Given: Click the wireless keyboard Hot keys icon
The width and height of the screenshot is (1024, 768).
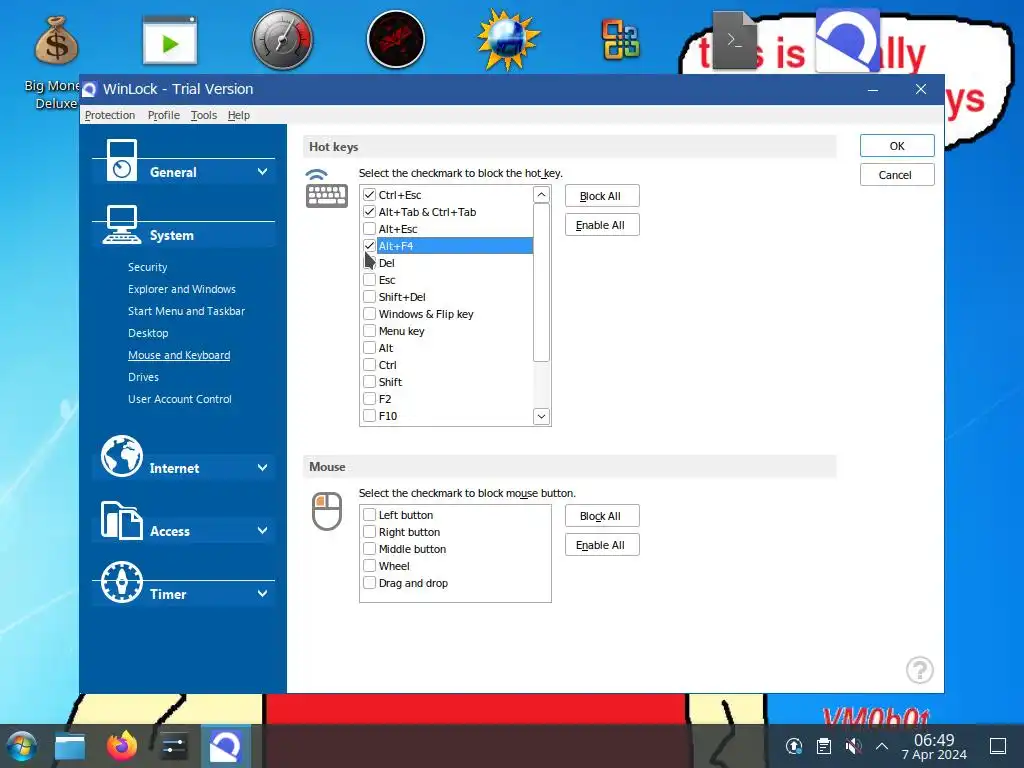Looking at the screenshot, I should point(327,189).
